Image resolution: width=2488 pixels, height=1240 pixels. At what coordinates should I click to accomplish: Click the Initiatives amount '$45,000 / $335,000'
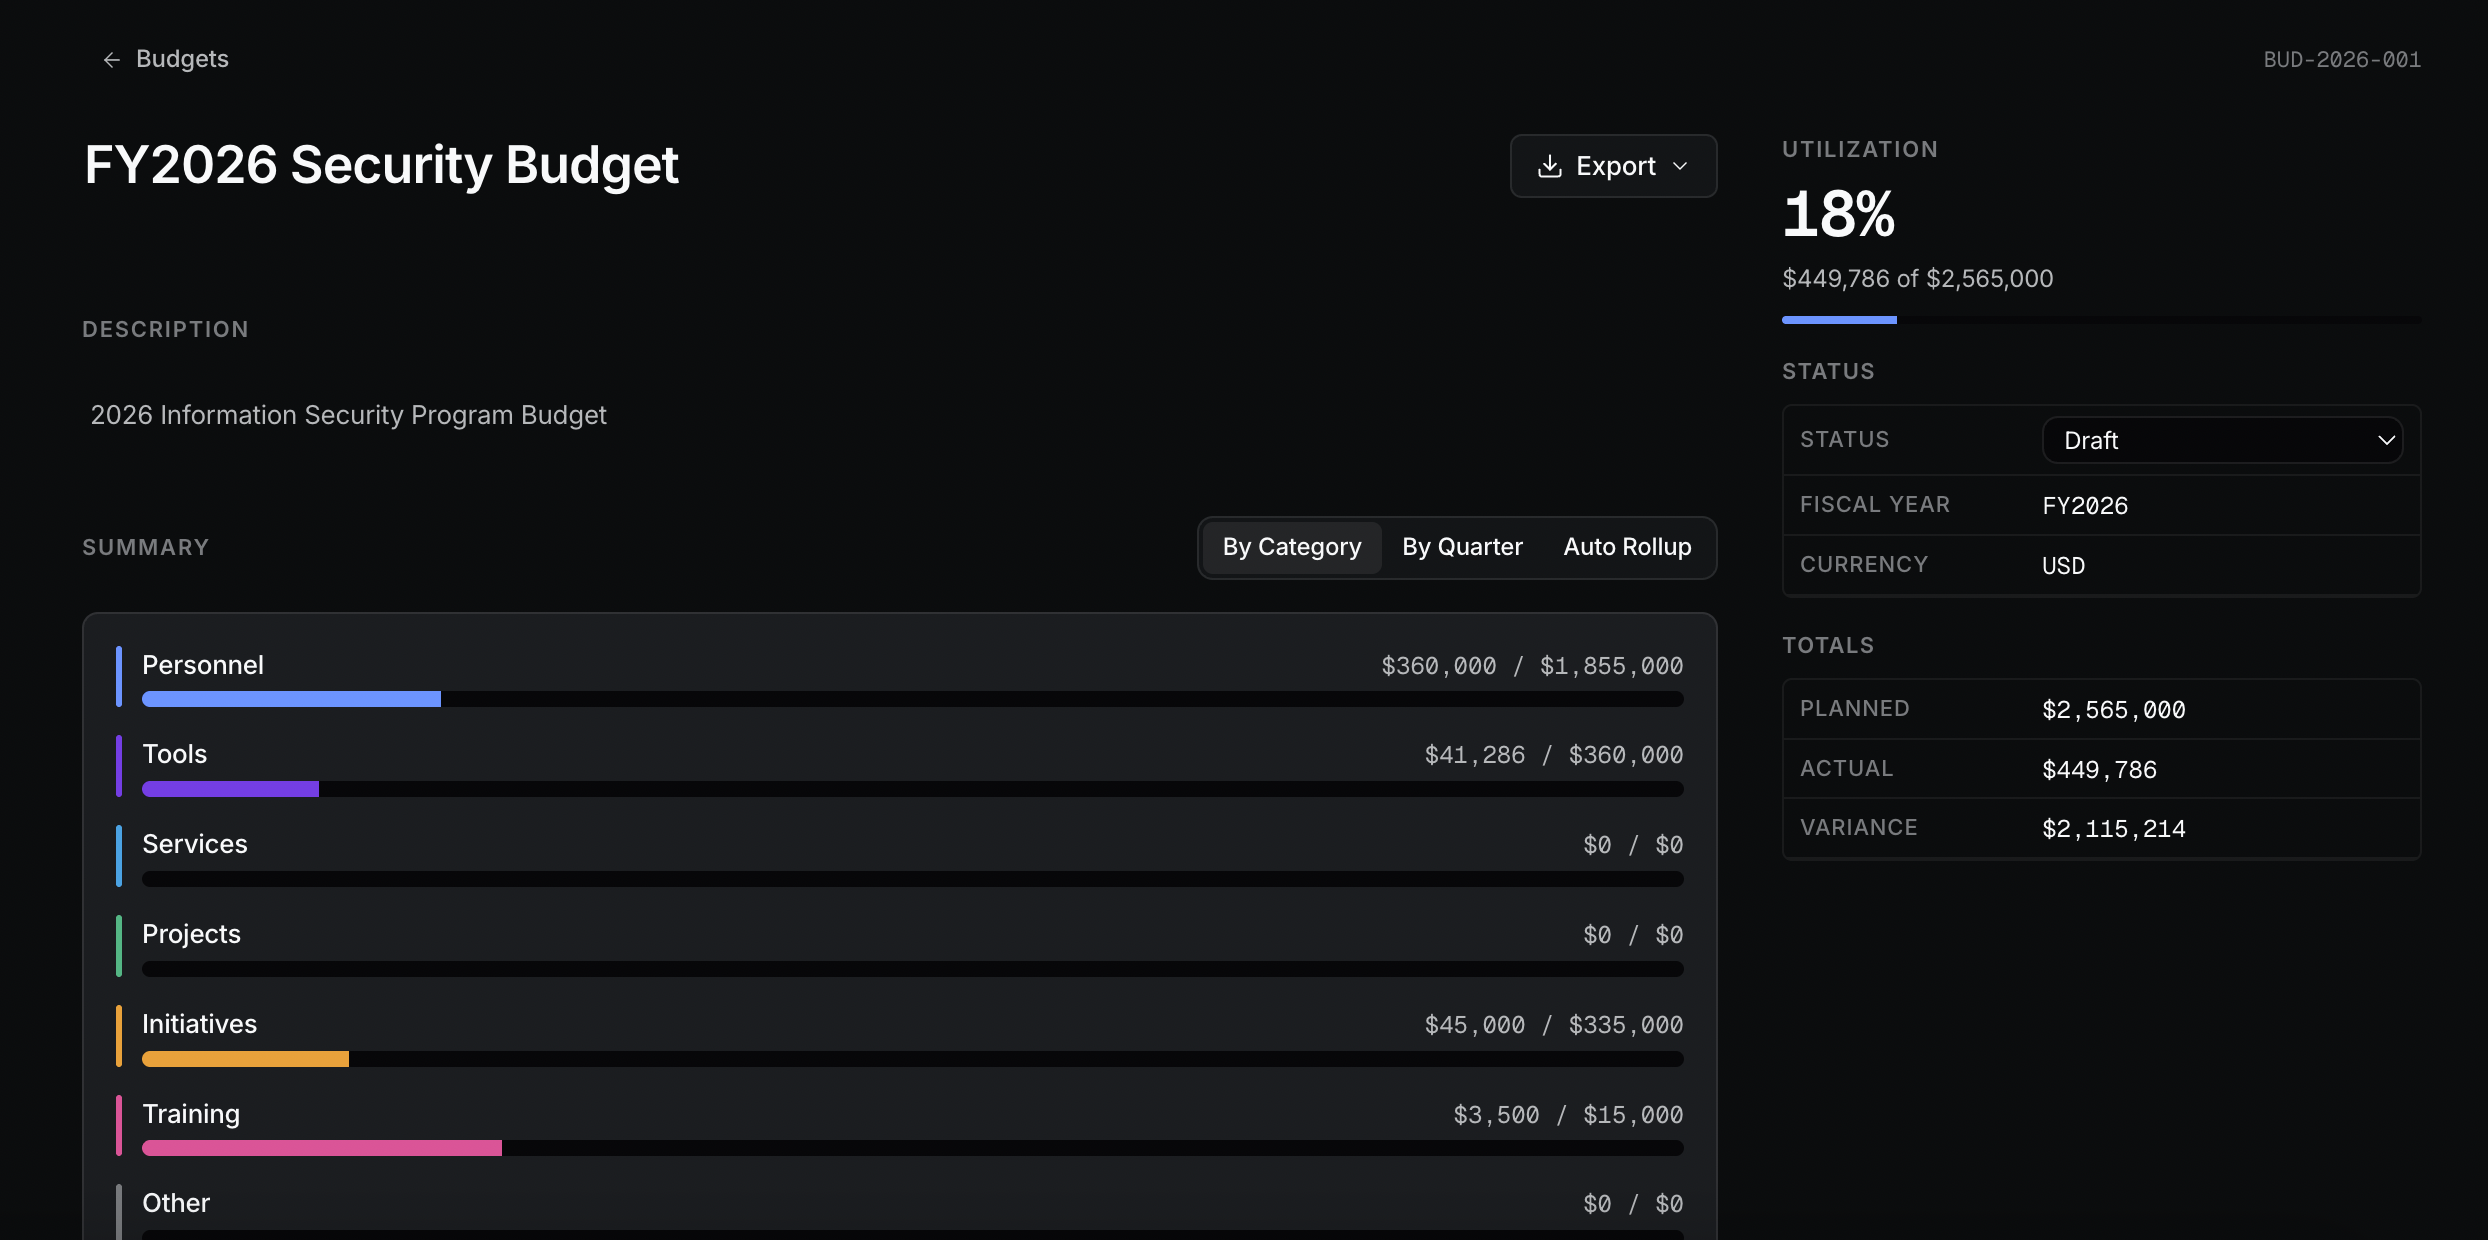[1553, 1025]
